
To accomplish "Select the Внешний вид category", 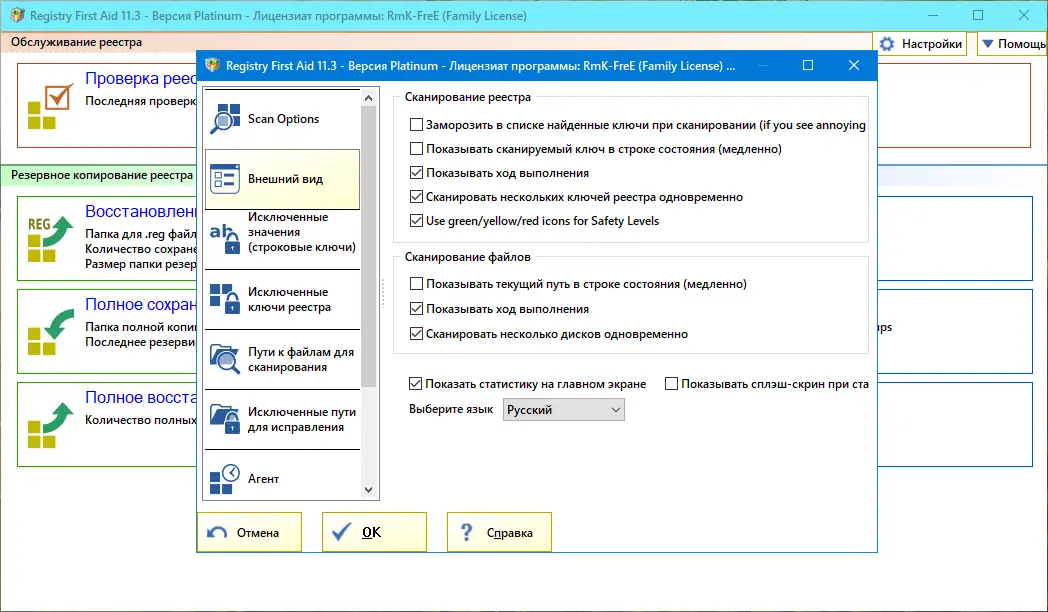I will (x=283, y=179).
